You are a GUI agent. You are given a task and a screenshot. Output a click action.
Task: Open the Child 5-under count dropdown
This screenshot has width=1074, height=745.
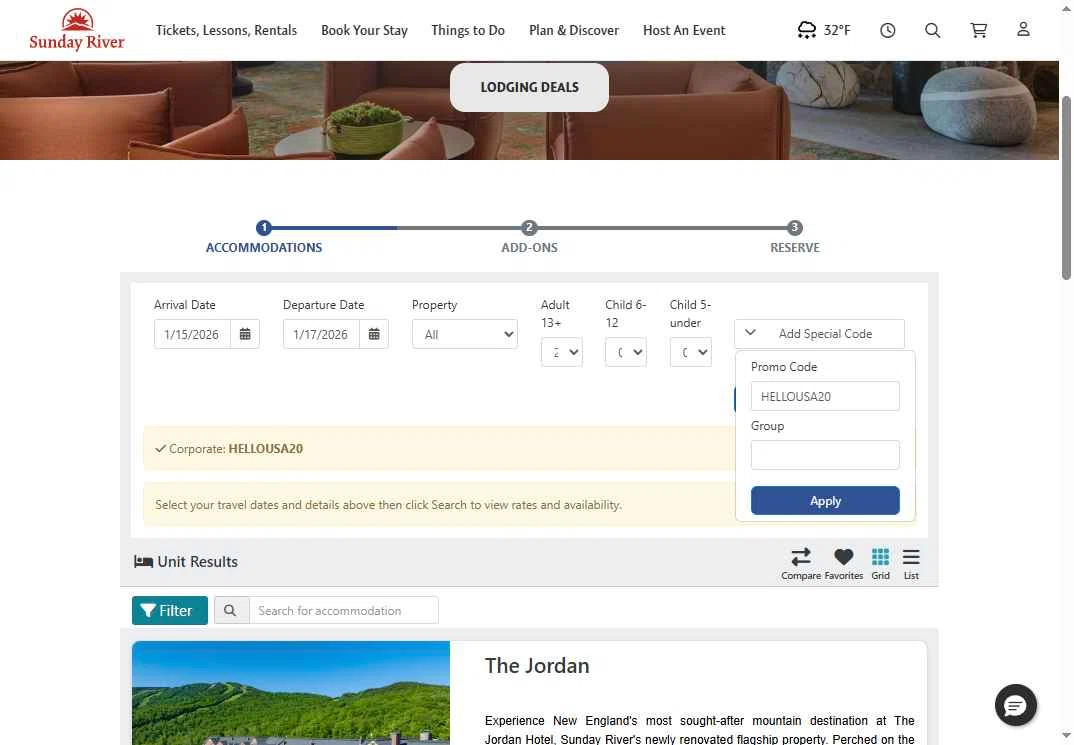pos(690,352)
